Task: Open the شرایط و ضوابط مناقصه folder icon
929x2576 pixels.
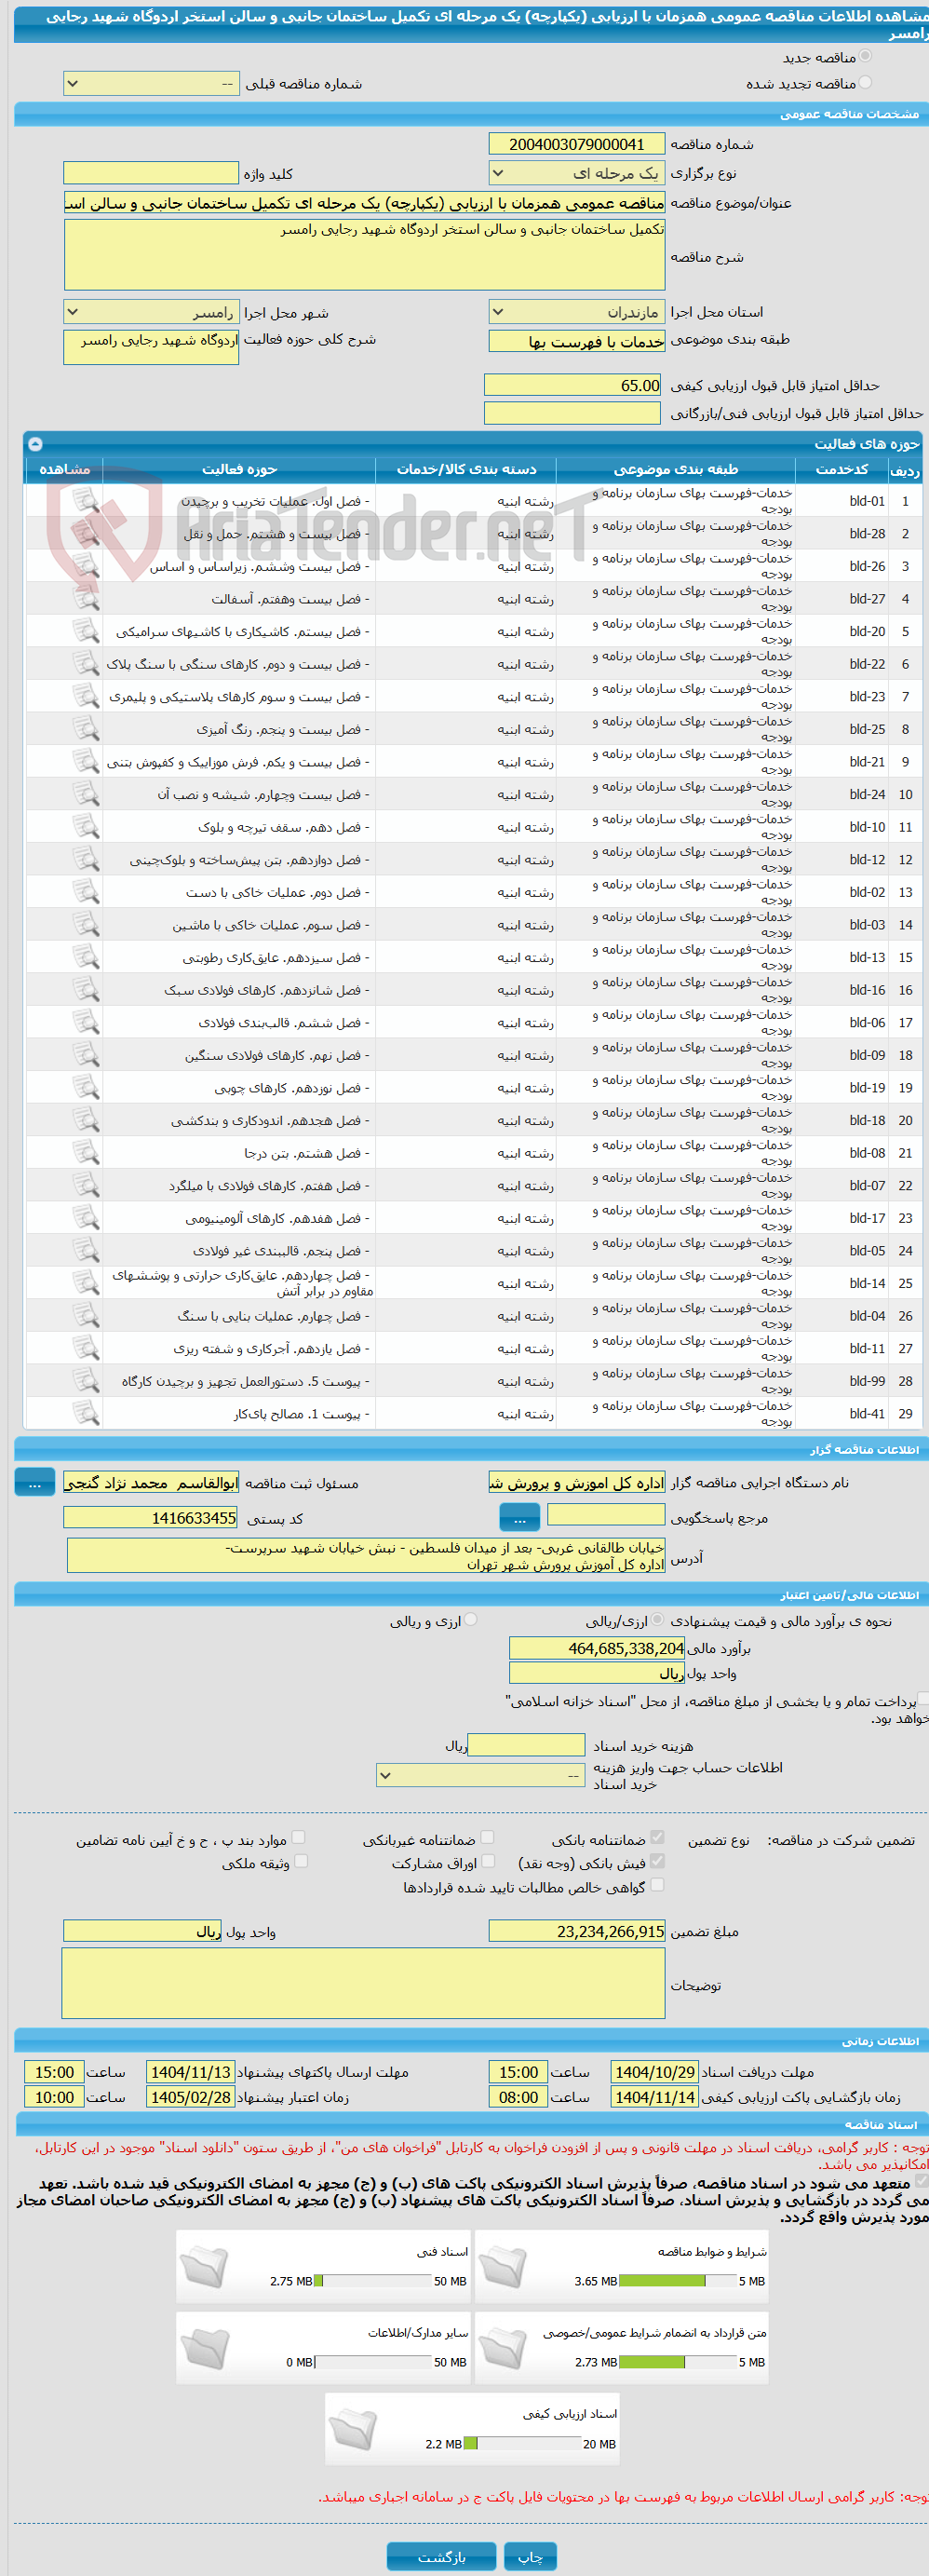Action: coord(503,2267)
